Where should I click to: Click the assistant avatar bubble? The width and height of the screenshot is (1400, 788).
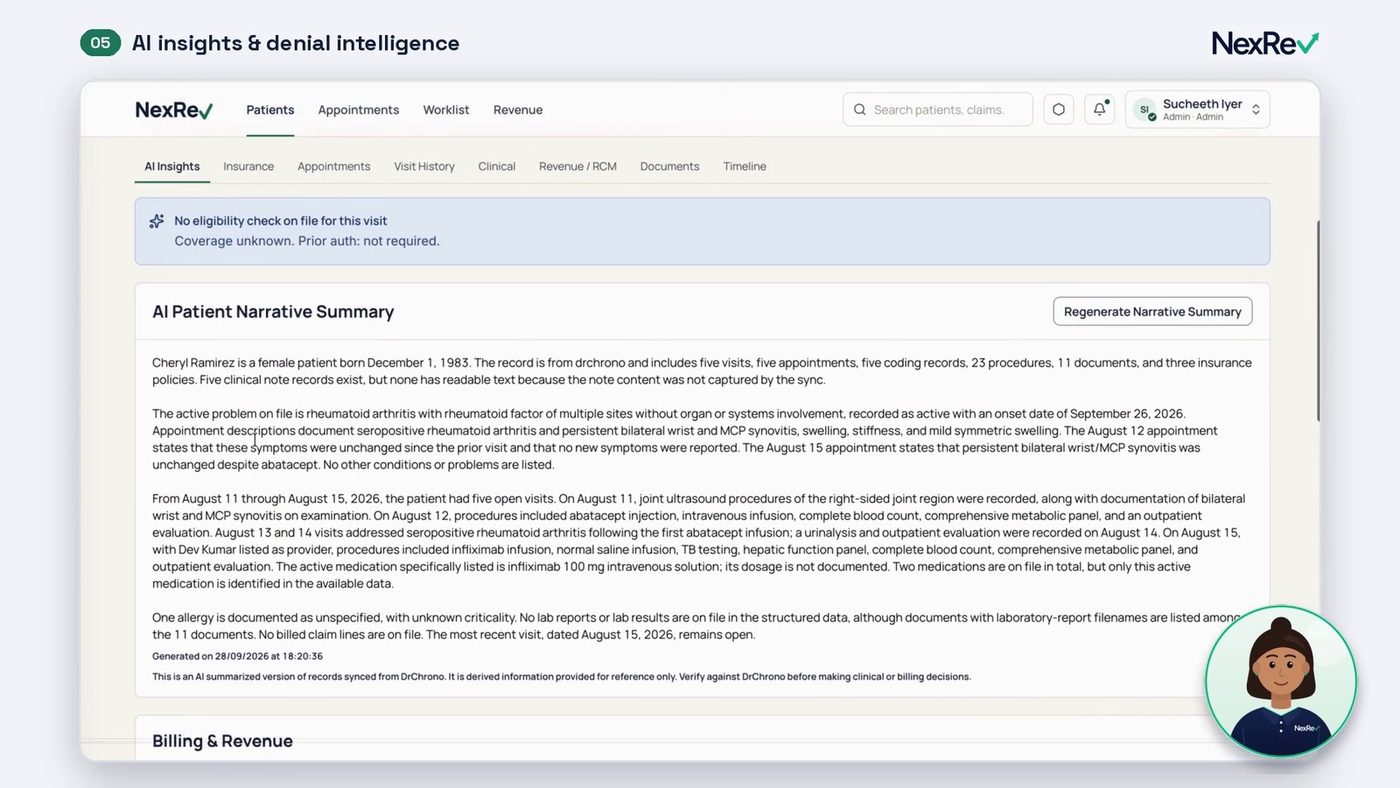[1281, 682]
